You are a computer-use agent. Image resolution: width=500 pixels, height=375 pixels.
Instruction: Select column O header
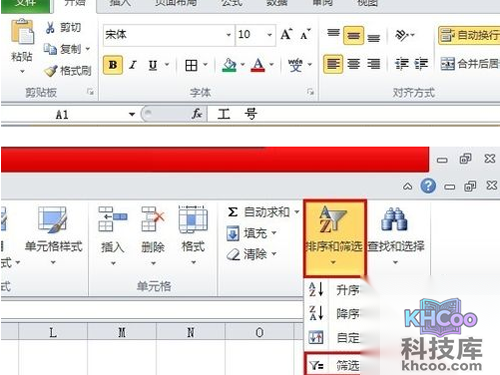[259, 332]
